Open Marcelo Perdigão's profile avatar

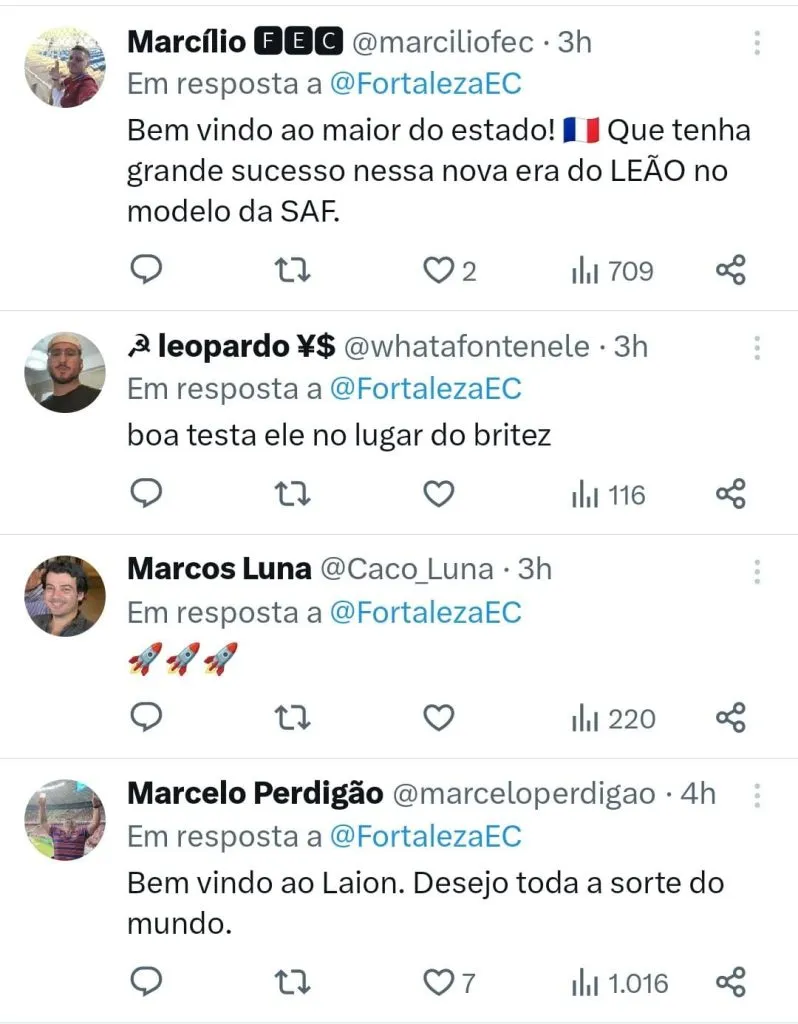[64, 820]
